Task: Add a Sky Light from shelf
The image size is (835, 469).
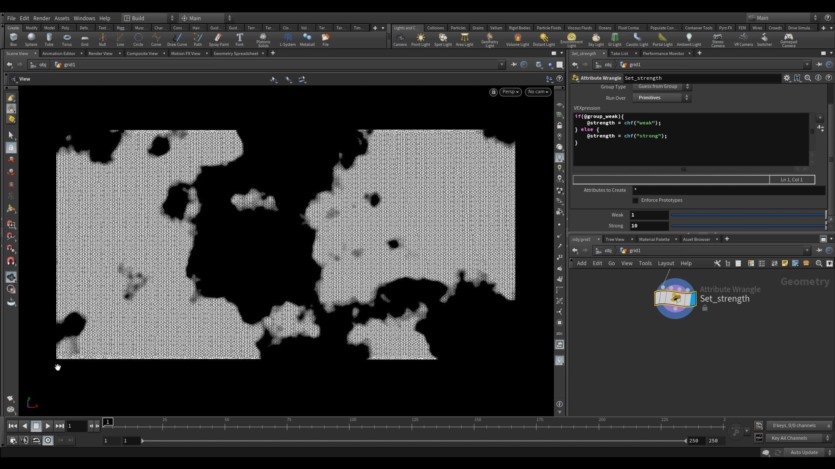Action: (596, 39)
